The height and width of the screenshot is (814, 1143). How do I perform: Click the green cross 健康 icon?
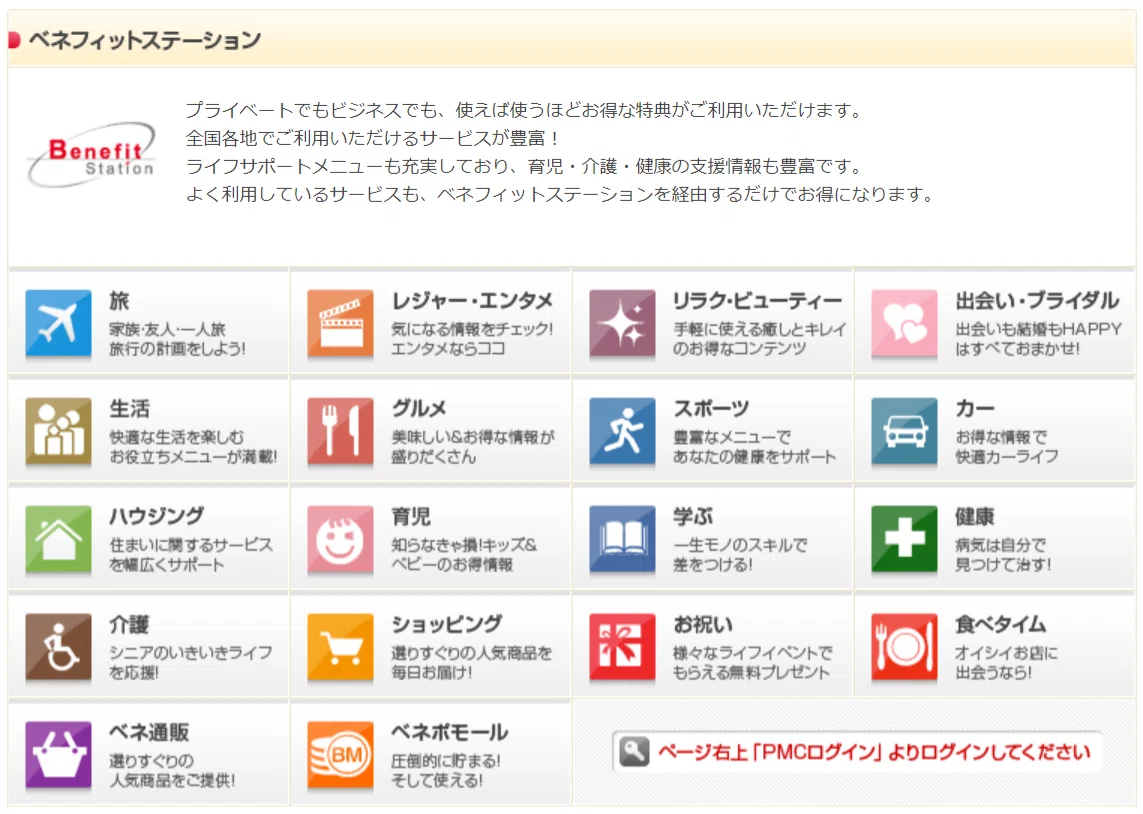click(x=905, y=539)
